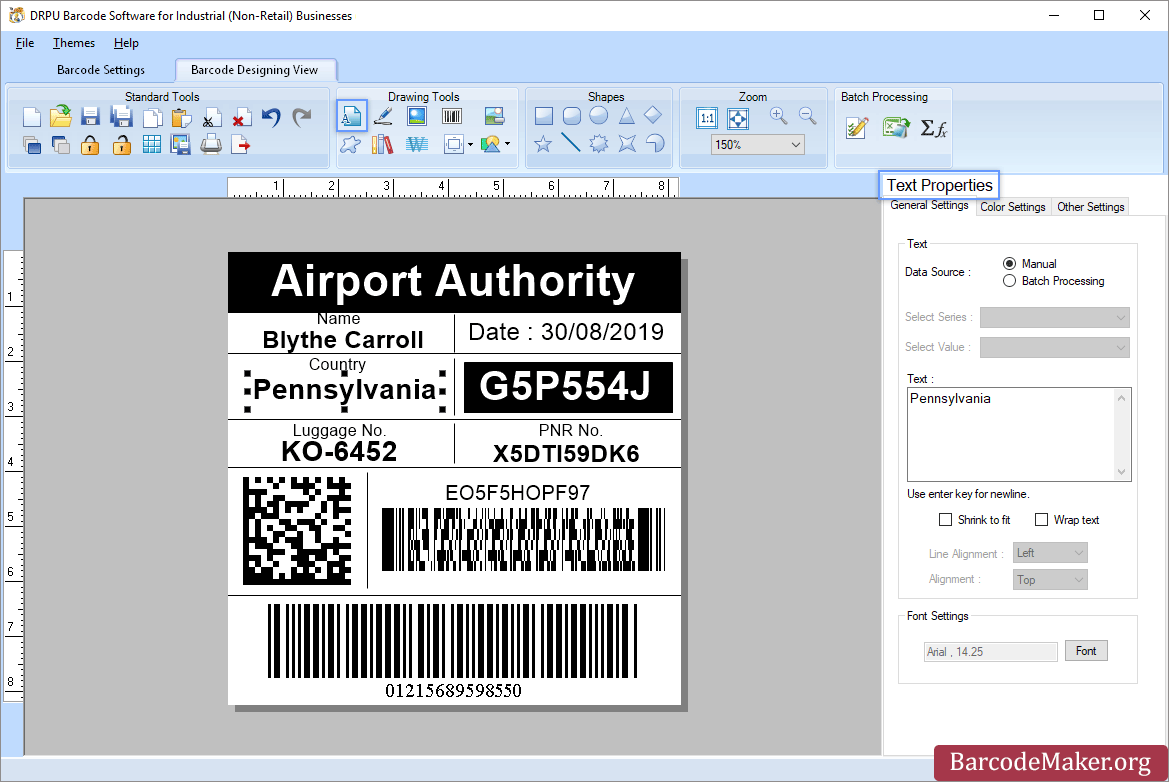Zoom in with the plus magnifier

pyautogui.click(x=778, y=116)
